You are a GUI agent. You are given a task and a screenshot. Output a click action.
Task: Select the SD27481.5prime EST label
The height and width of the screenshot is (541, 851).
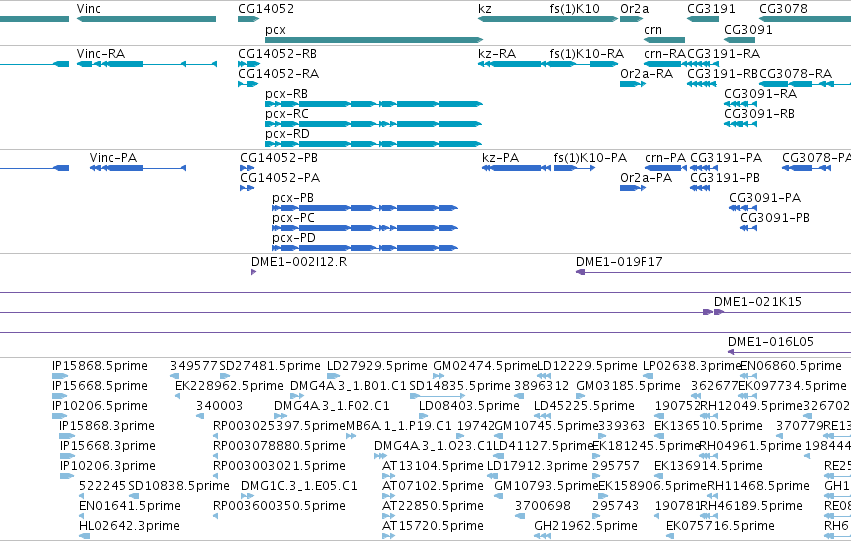(x=270, y=366)
